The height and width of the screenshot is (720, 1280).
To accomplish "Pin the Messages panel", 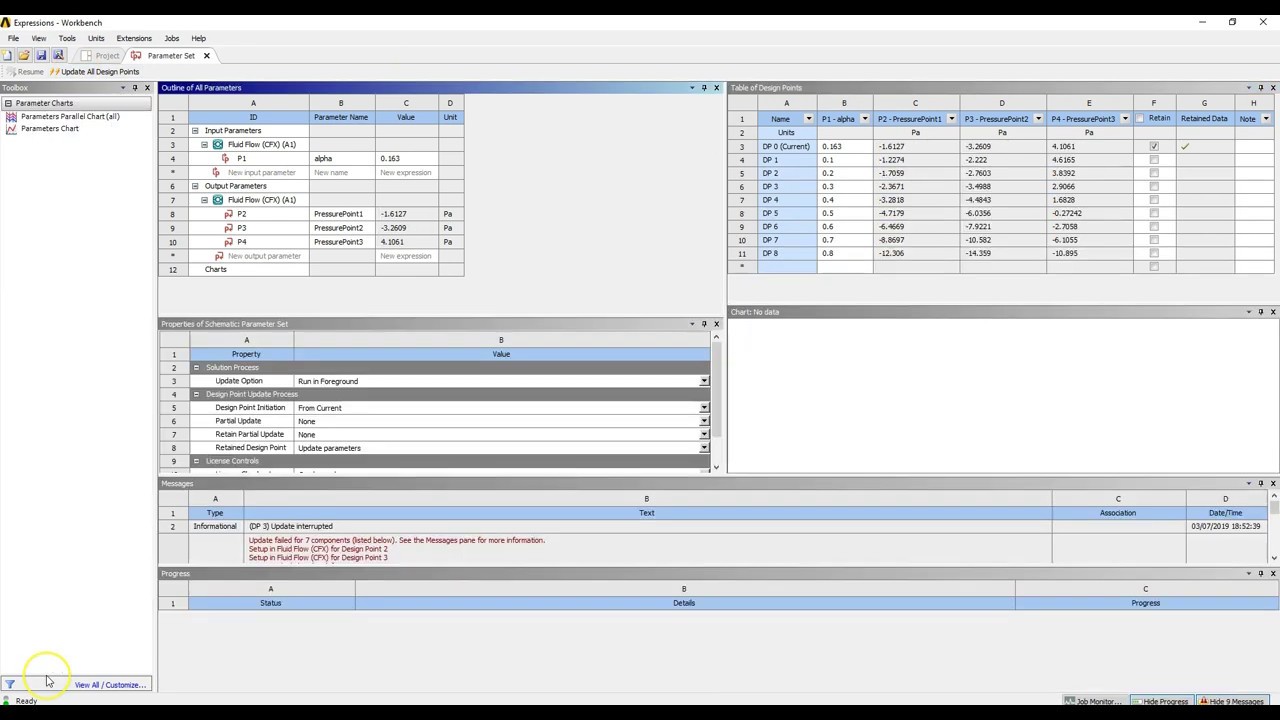I will tap(1261, 484).
